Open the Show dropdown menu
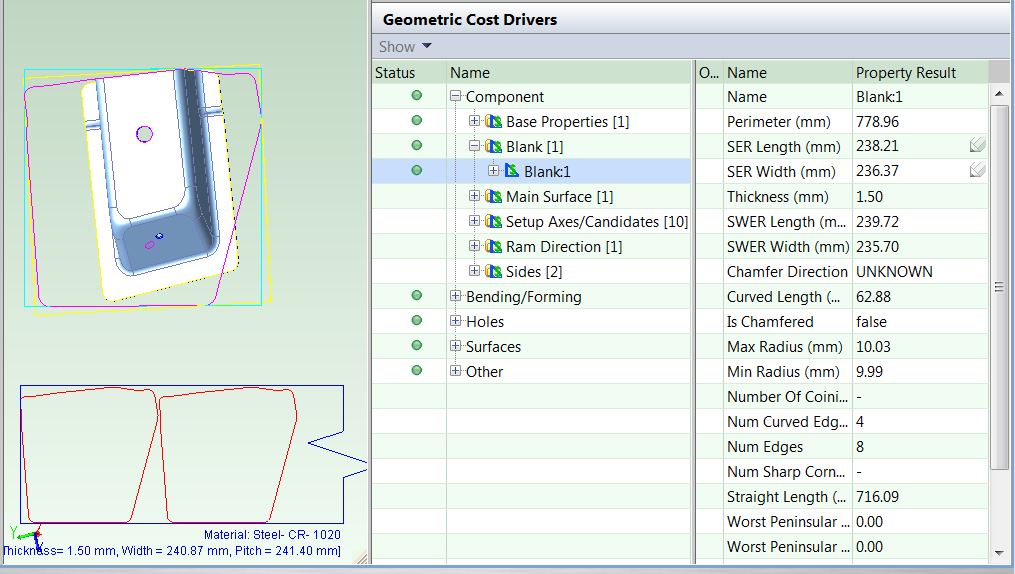Screen dimensions: 1015x574 click(405, 46)
